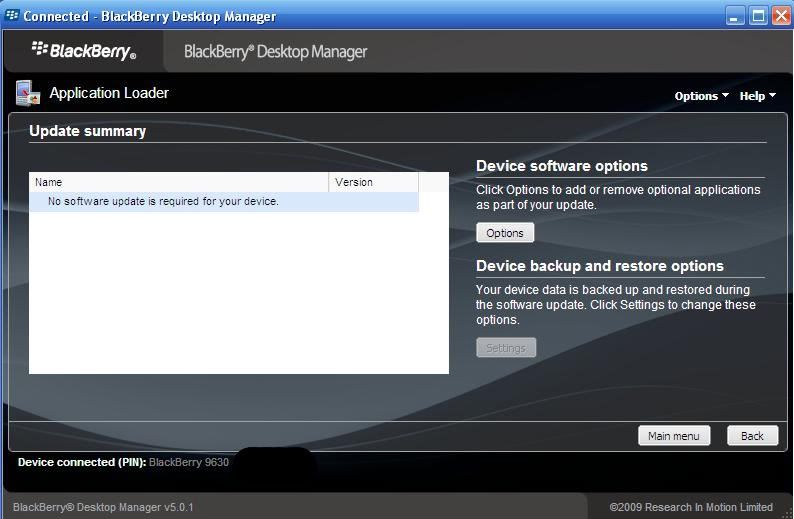Click the 'Update summary' heading
Screen dimensions: 794x519
pos(88,131)
